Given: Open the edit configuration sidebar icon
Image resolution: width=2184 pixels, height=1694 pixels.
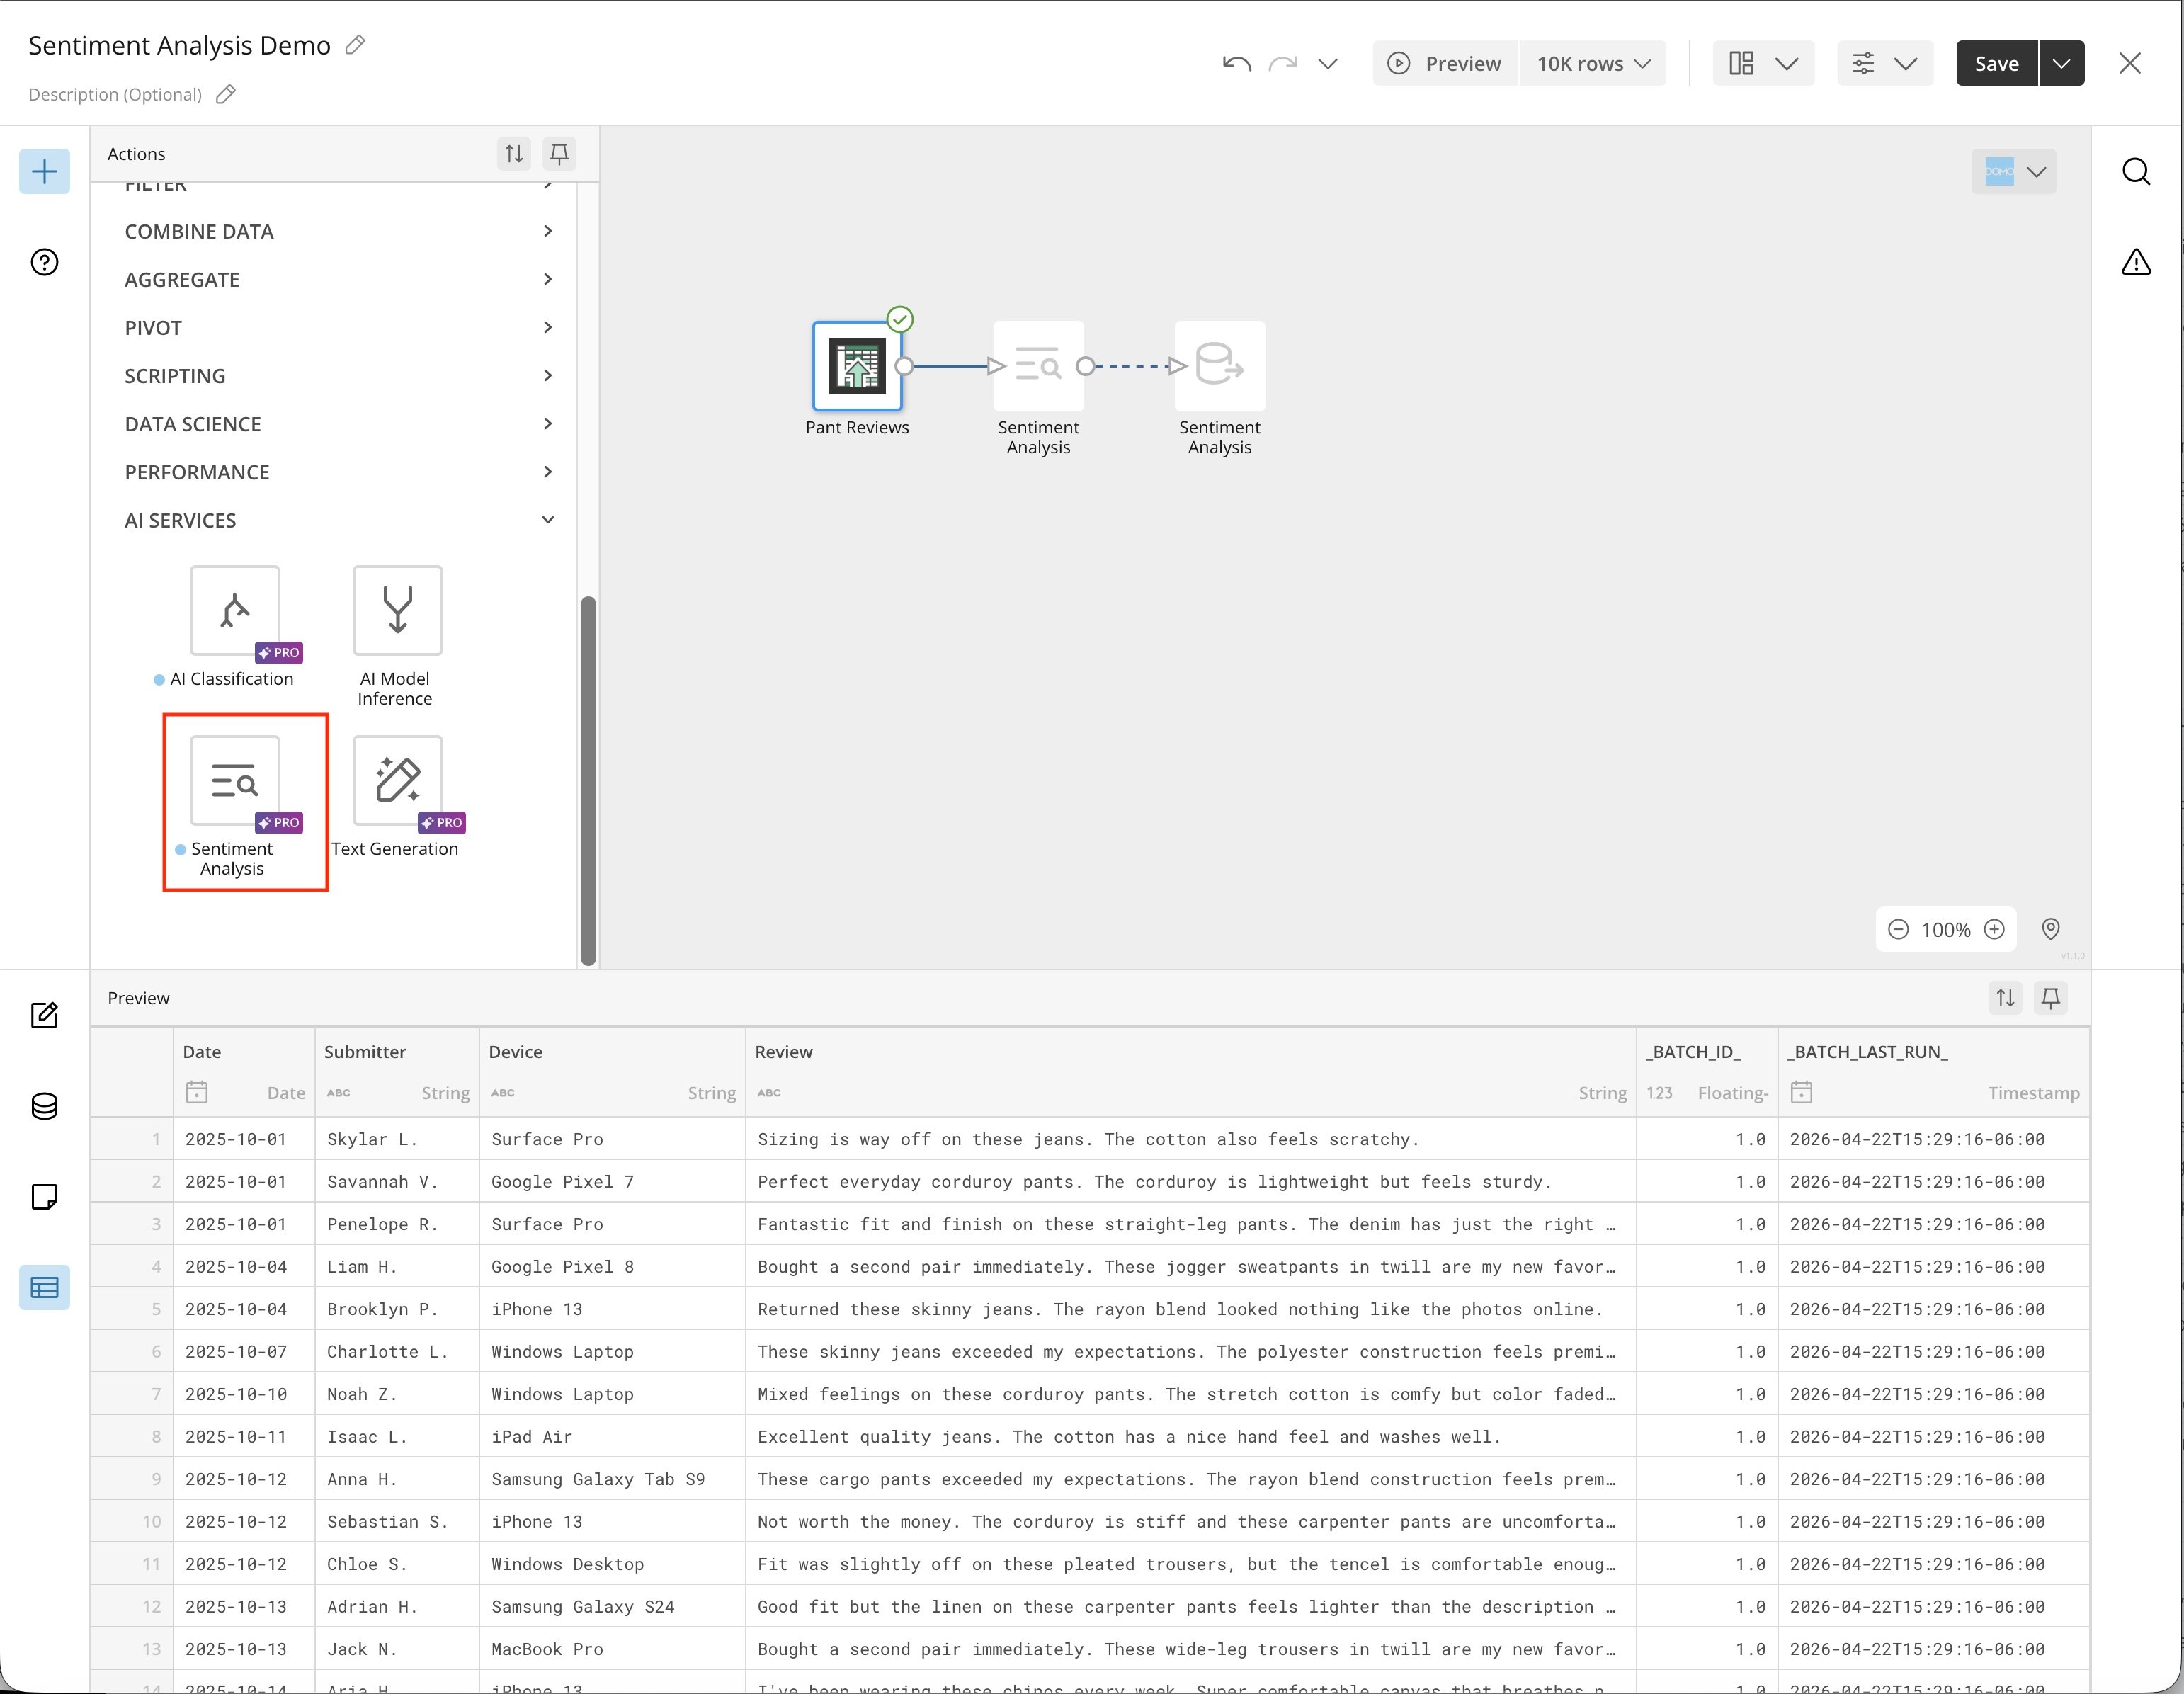Looking at the screenshot, I should [45, 1015].
